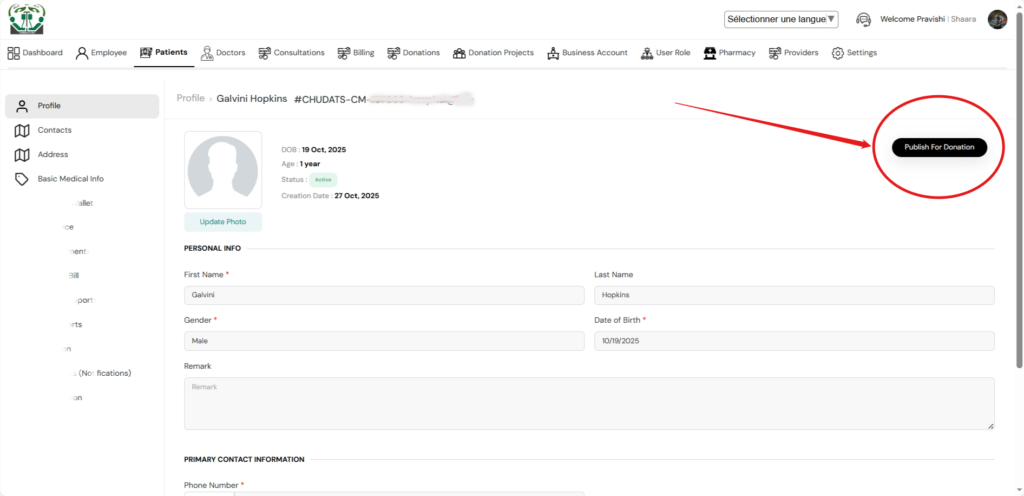Click the patient profile photo placeholder
The image size is (1024, 496).
pos(222,170)
